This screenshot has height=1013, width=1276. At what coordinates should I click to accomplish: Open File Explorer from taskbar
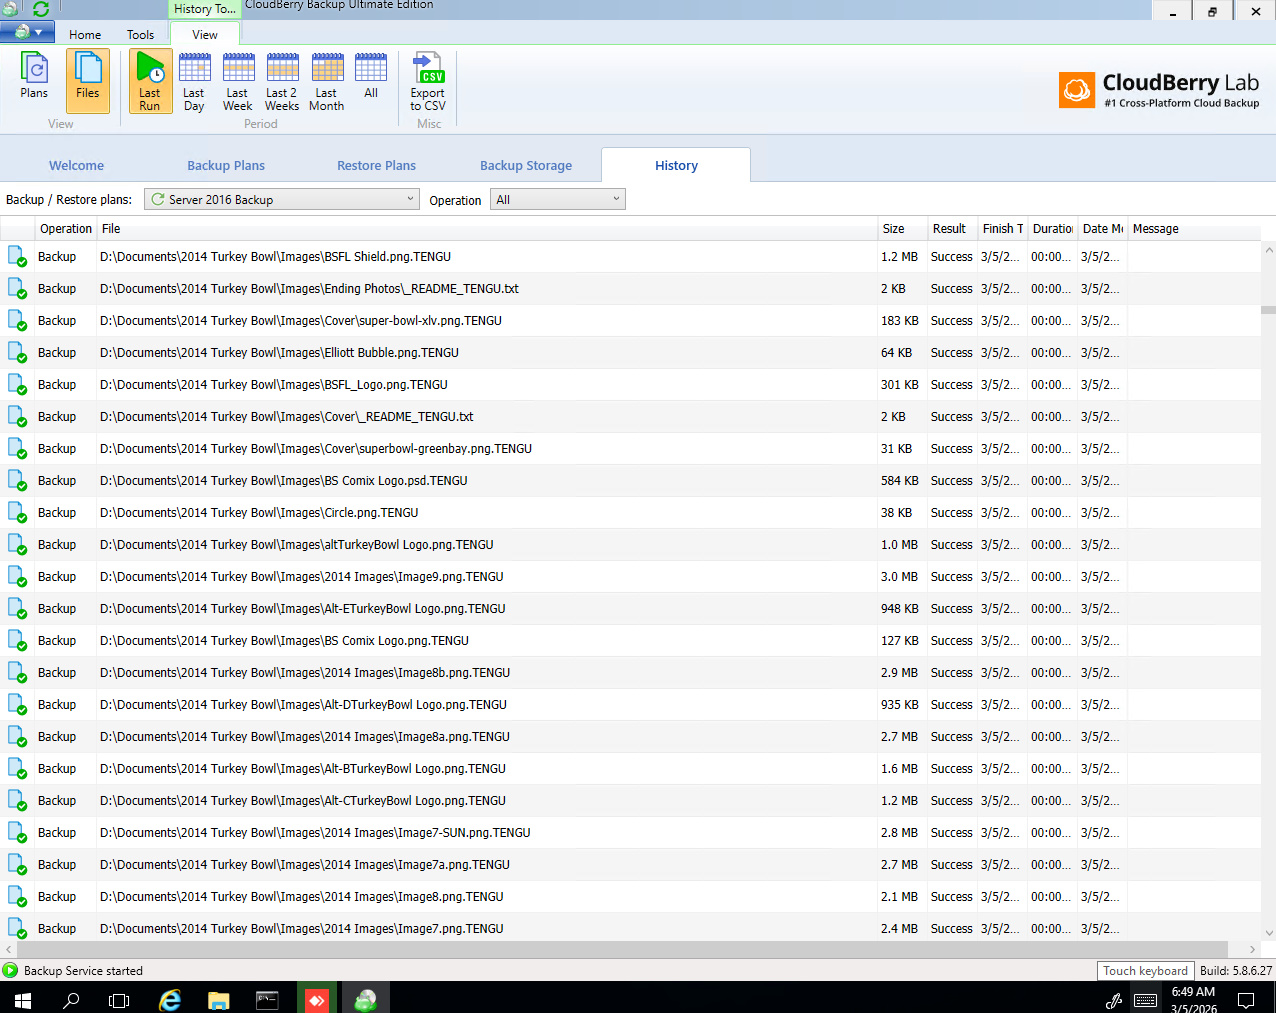(x=218, y=999)
